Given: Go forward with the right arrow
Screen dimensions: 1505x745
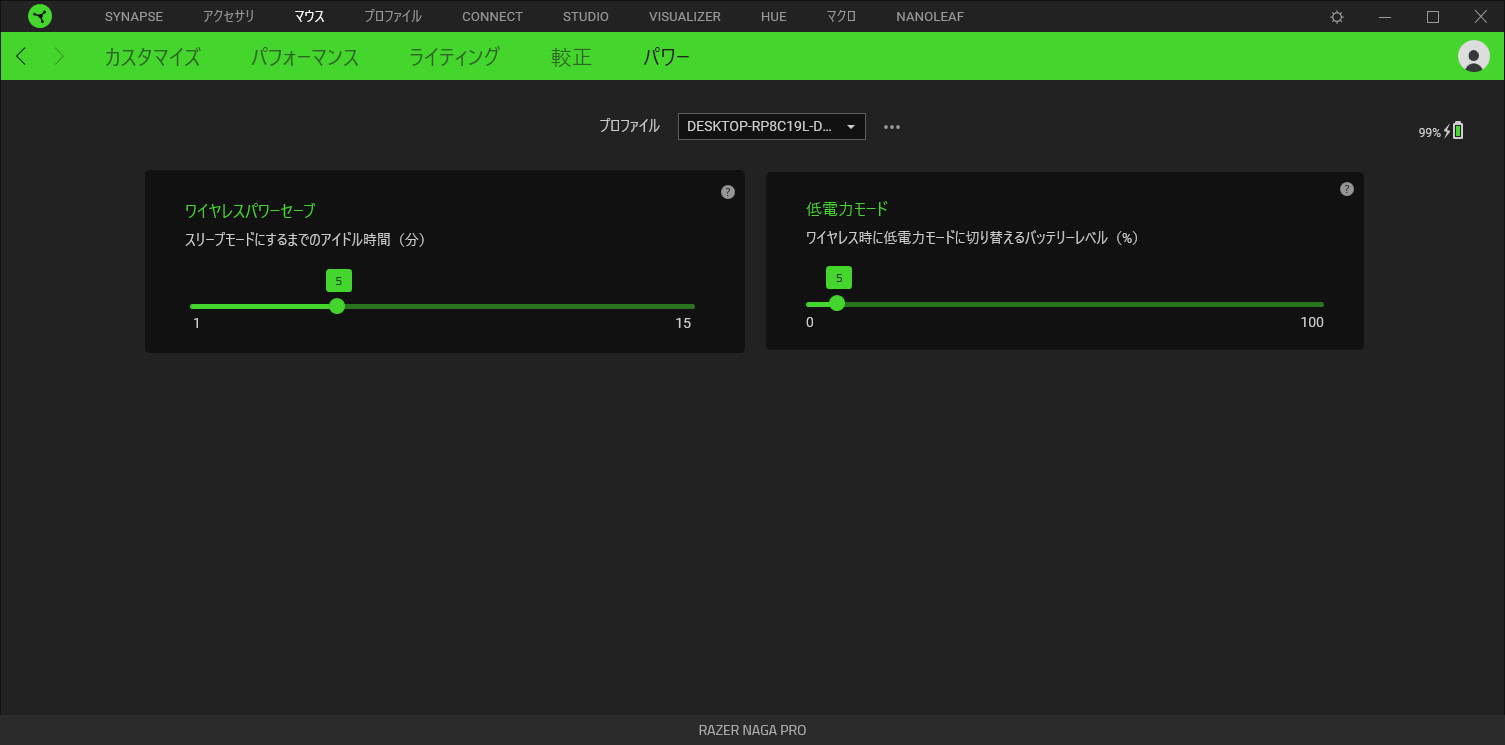Looking at the screenshot, I should click(58, 56).
